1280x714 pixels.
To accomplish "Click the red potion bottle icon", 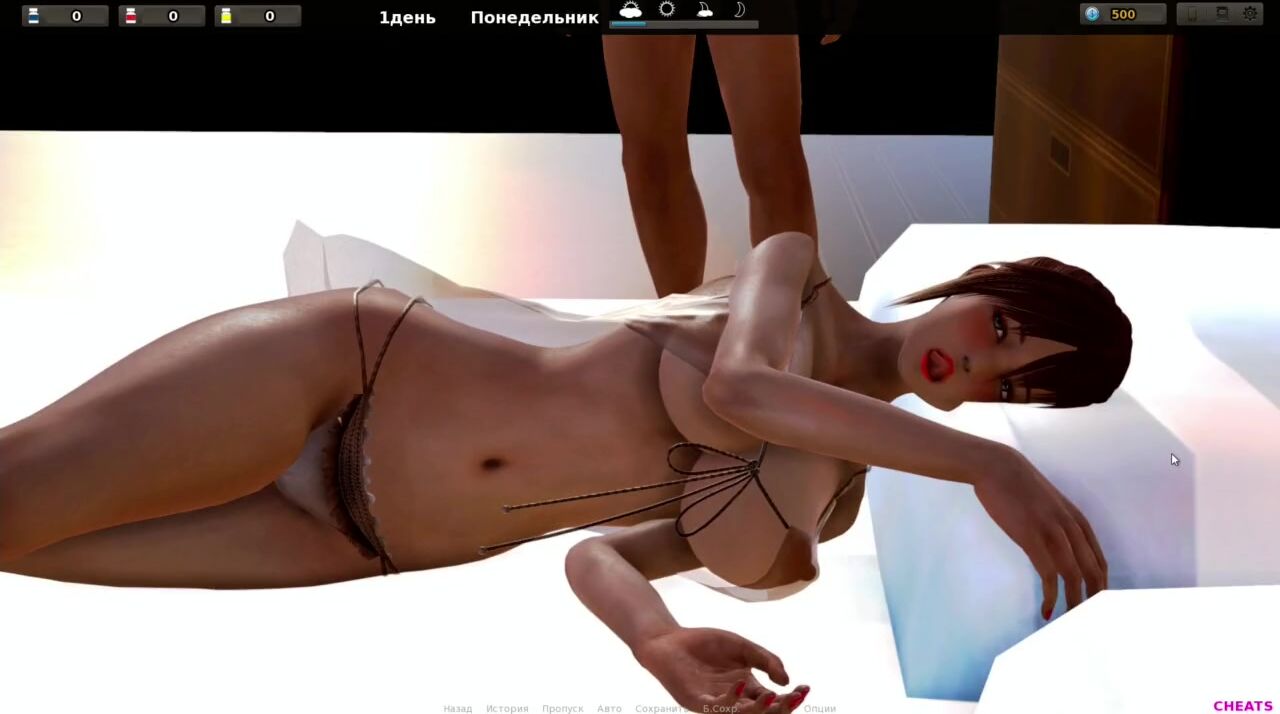I will (x=130, y=16).
